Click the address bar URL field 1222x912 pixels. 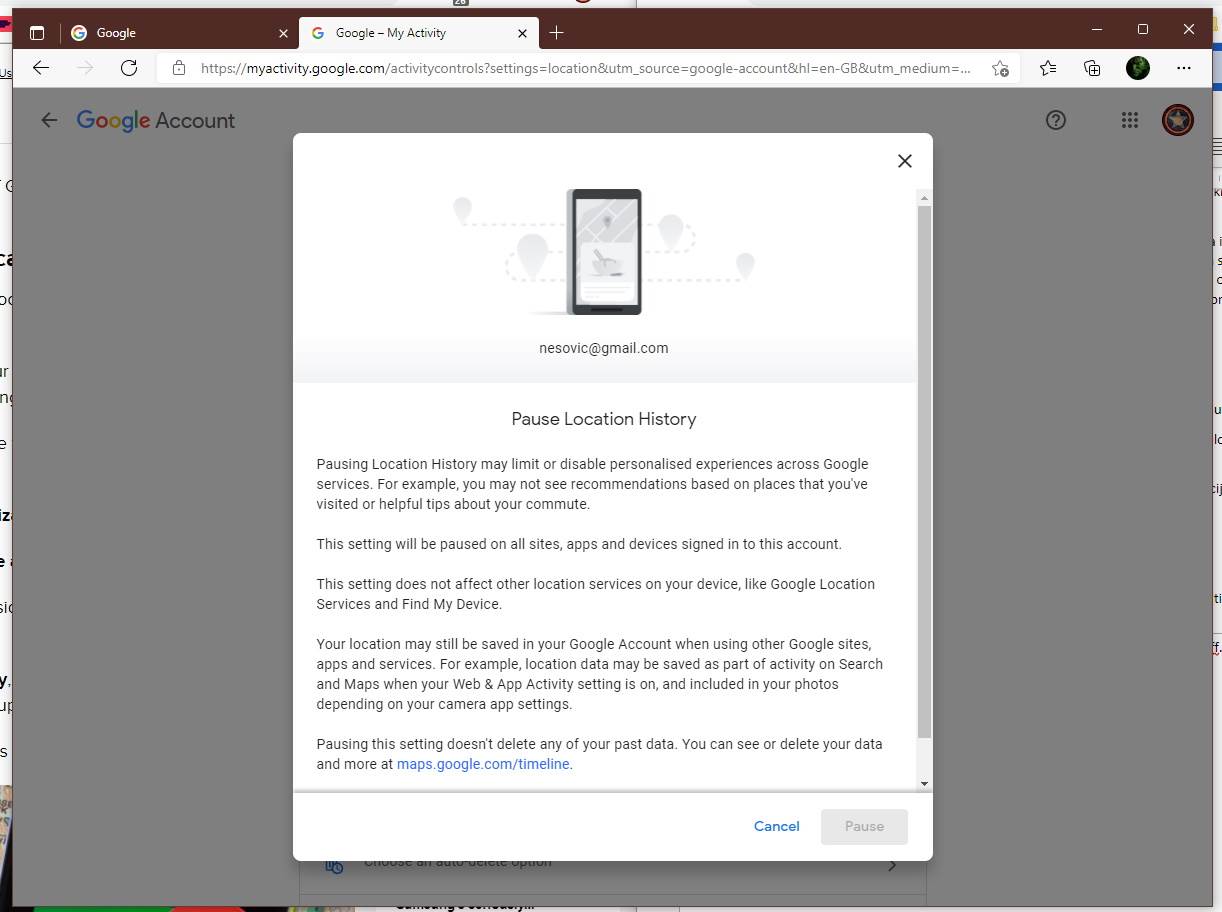[x=585, y=68]
